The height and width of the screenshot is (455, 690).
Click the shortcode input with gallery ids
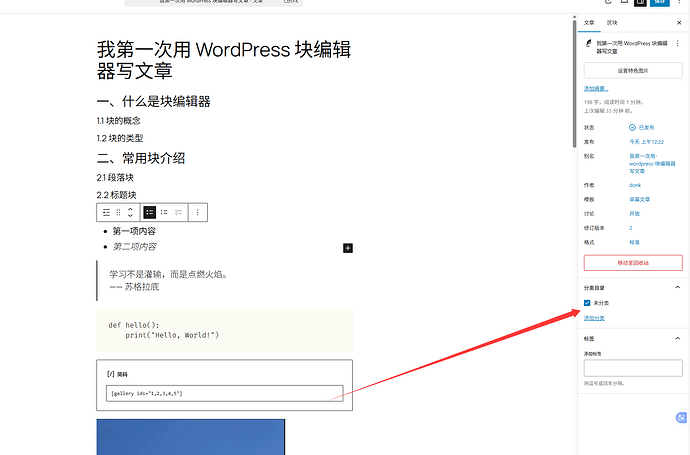coord(224,393)
